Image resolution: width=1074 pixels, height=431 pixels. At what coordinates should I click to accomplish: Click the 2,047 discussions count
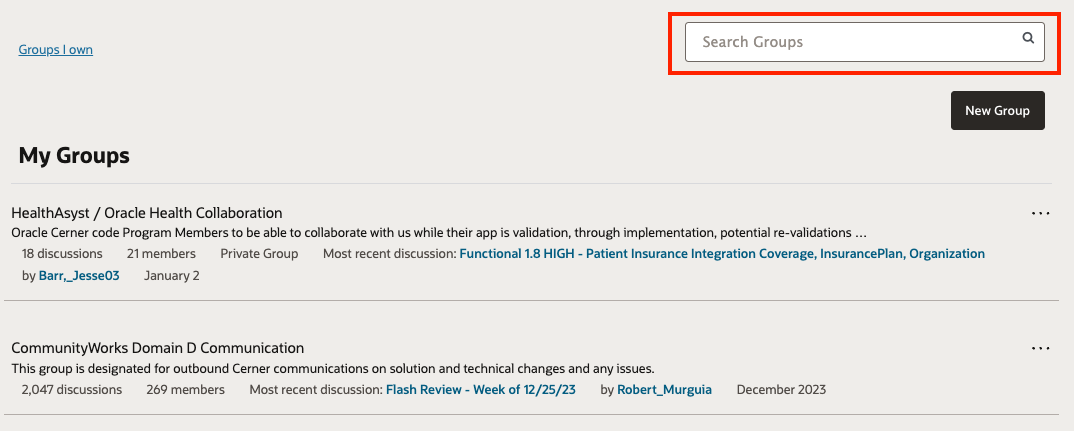(x=72, y=390)
